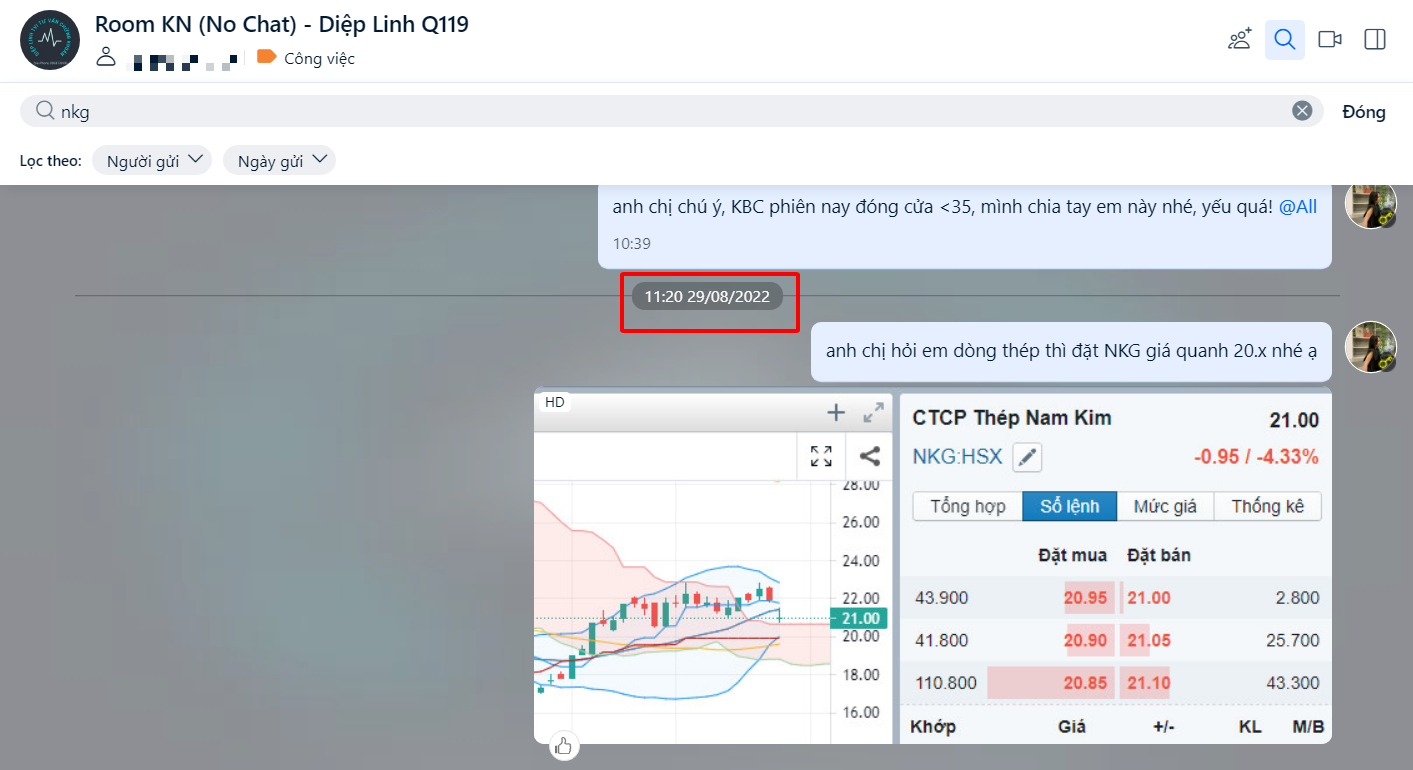Clear the search text 'nkg'
Viewport: 1413px width, 770px height.
[1302, 111]
